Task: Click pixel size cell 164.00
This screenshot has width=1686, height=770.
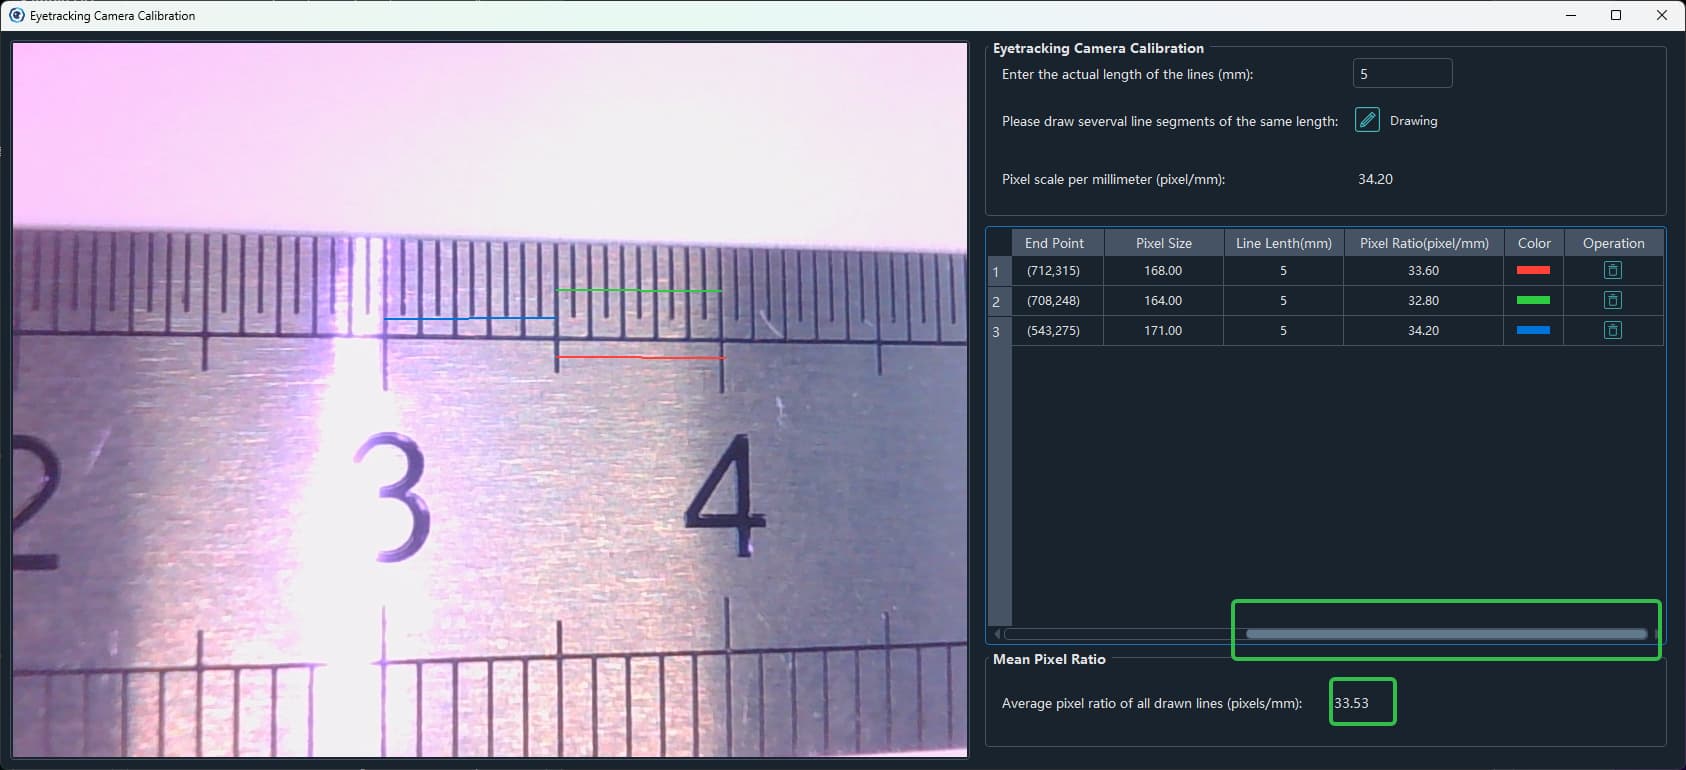Action: [x=1164, y=300]
